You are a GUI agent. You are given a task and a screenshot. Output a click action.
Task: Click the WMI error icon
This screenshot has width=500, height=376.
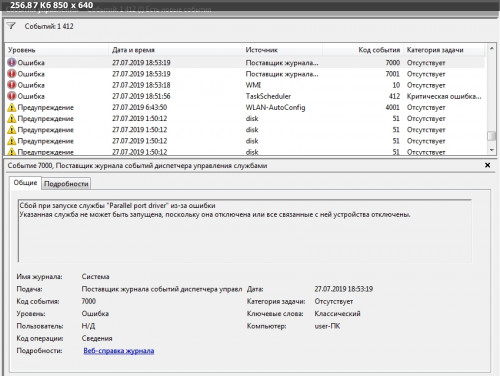(12, 85)
